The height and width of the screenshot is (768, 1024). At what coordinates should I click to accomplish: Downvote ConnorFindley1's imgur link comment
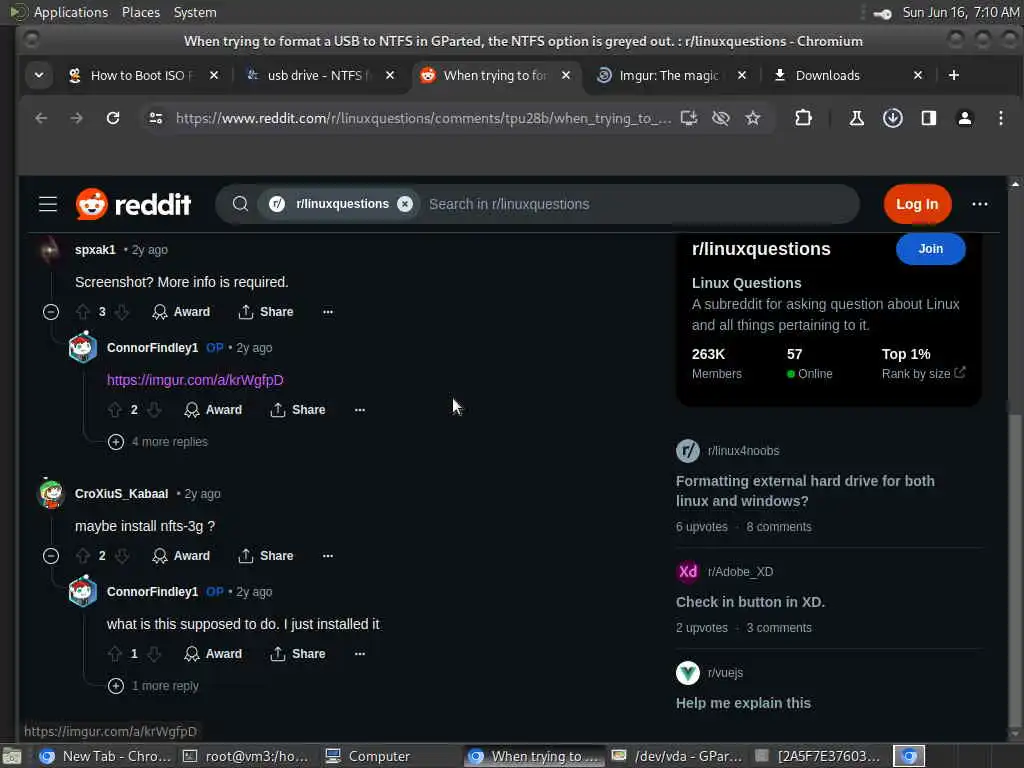click(x=154, y=410)
